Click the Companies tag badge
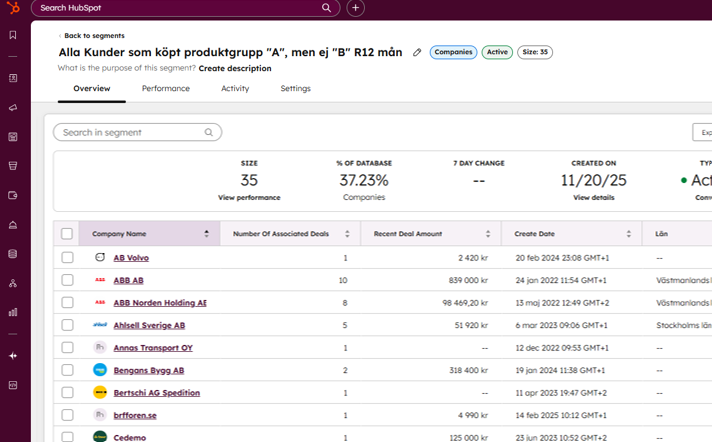Image resolution: width=712 pixels, height=442 pixels. point(453,52)
